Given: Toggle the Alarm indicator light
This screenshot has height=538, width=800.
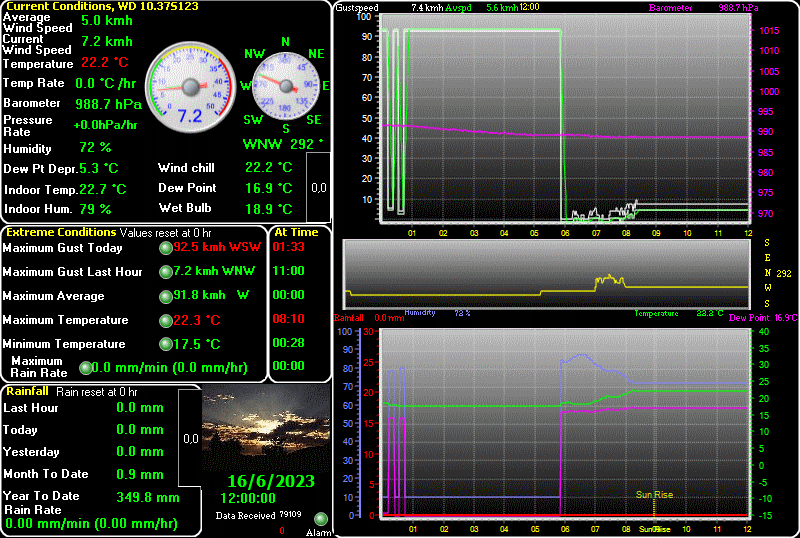Looking at the screenshot, I should [x=320, y=519].
